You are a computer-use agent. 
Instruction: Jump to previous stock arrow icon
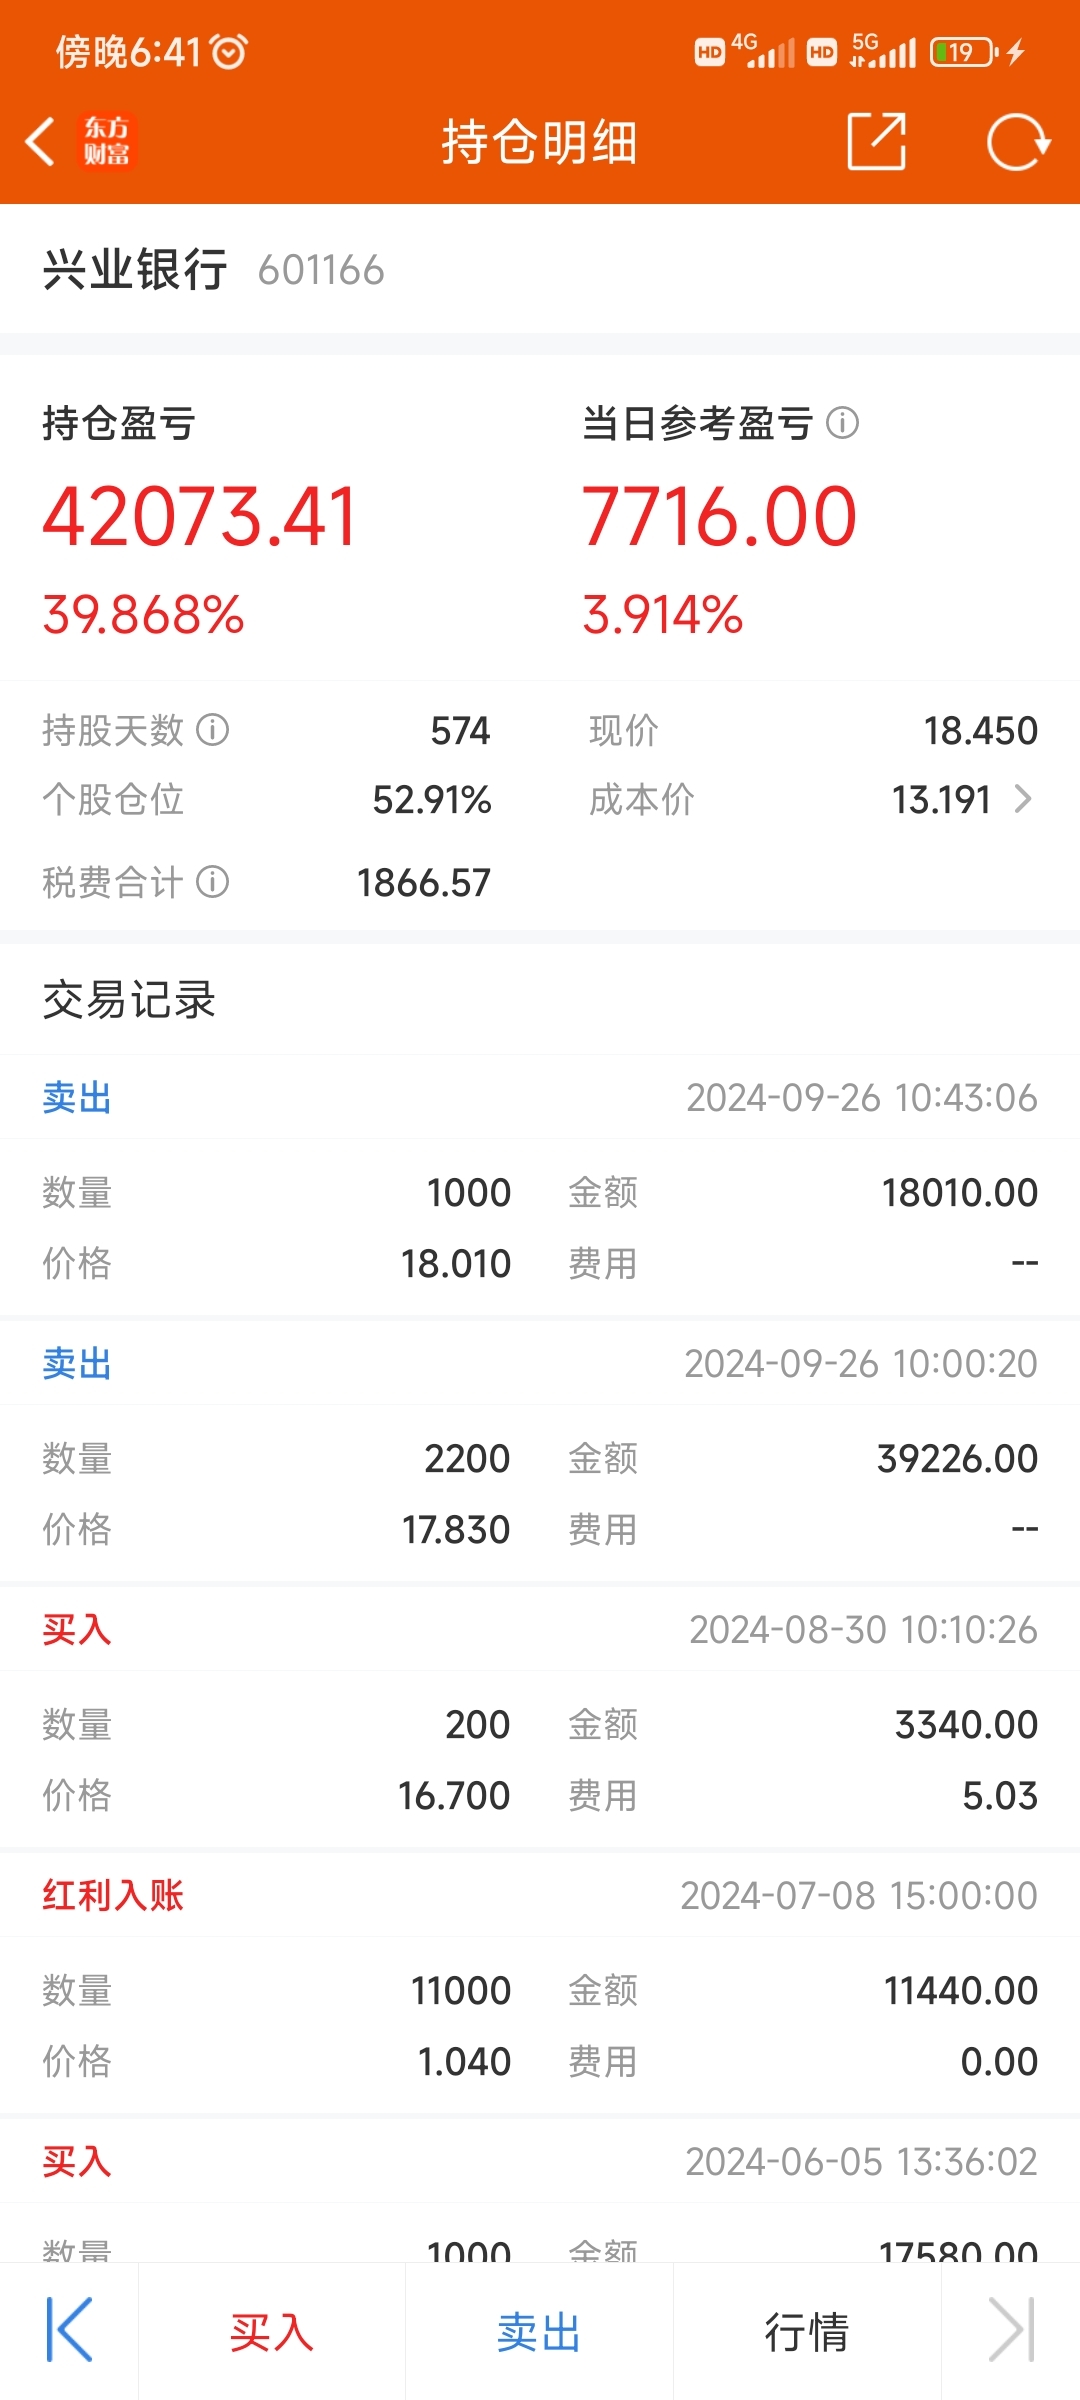(x=69, y=2330)
